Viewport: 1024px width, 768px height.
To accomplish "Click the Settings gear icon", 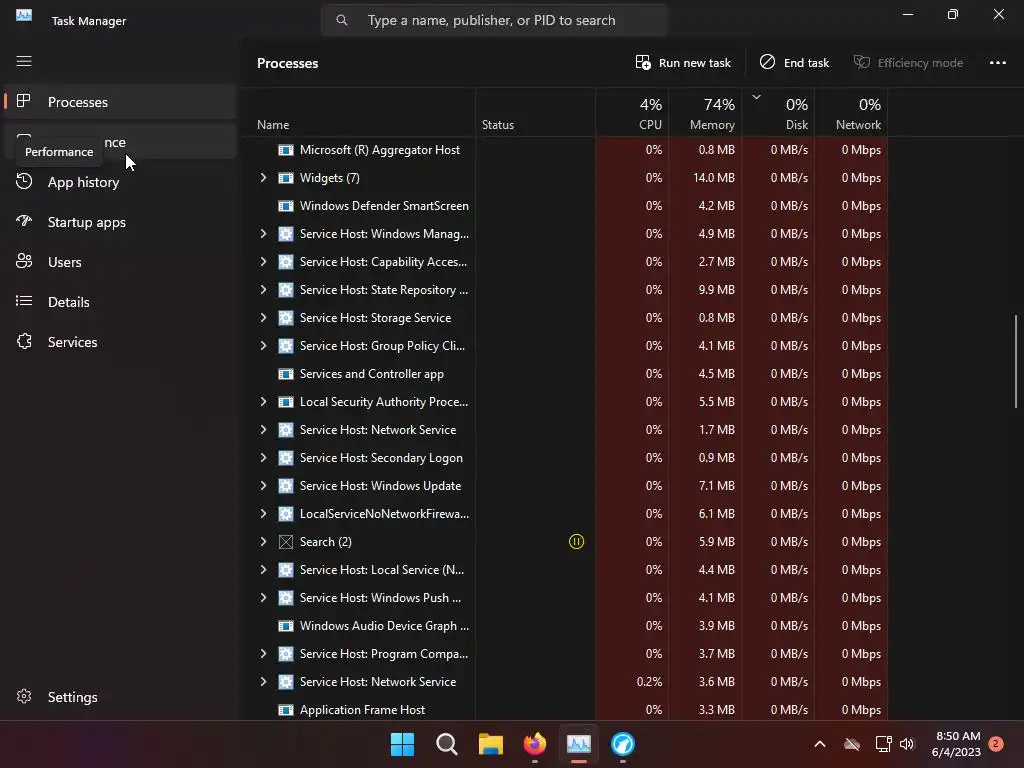I will pos(24,696).
